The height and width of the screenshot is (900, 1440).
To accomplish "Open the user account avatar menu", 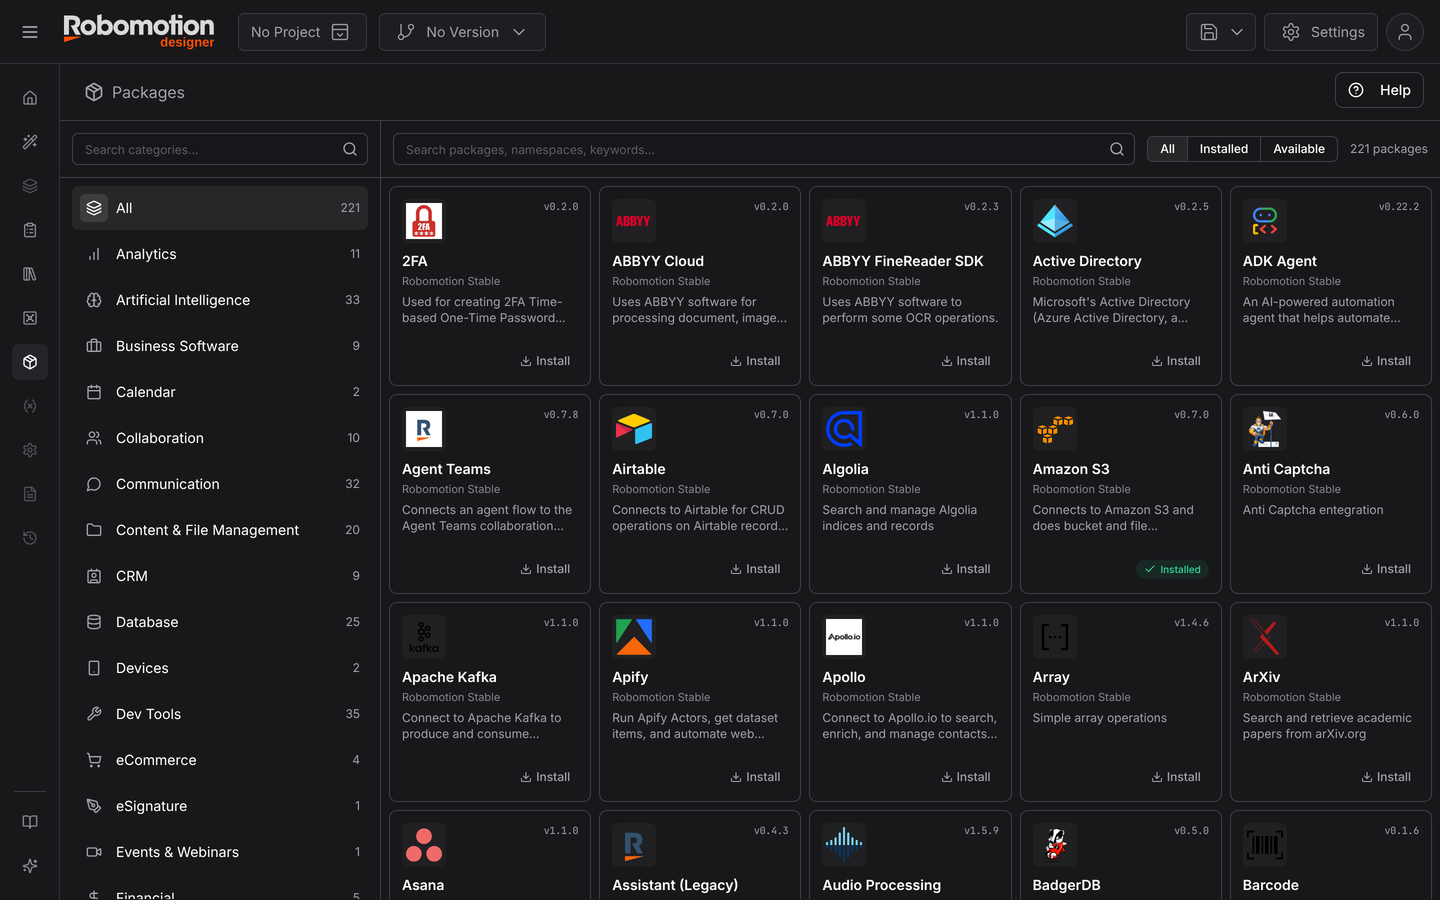I will pos(1405,32).
